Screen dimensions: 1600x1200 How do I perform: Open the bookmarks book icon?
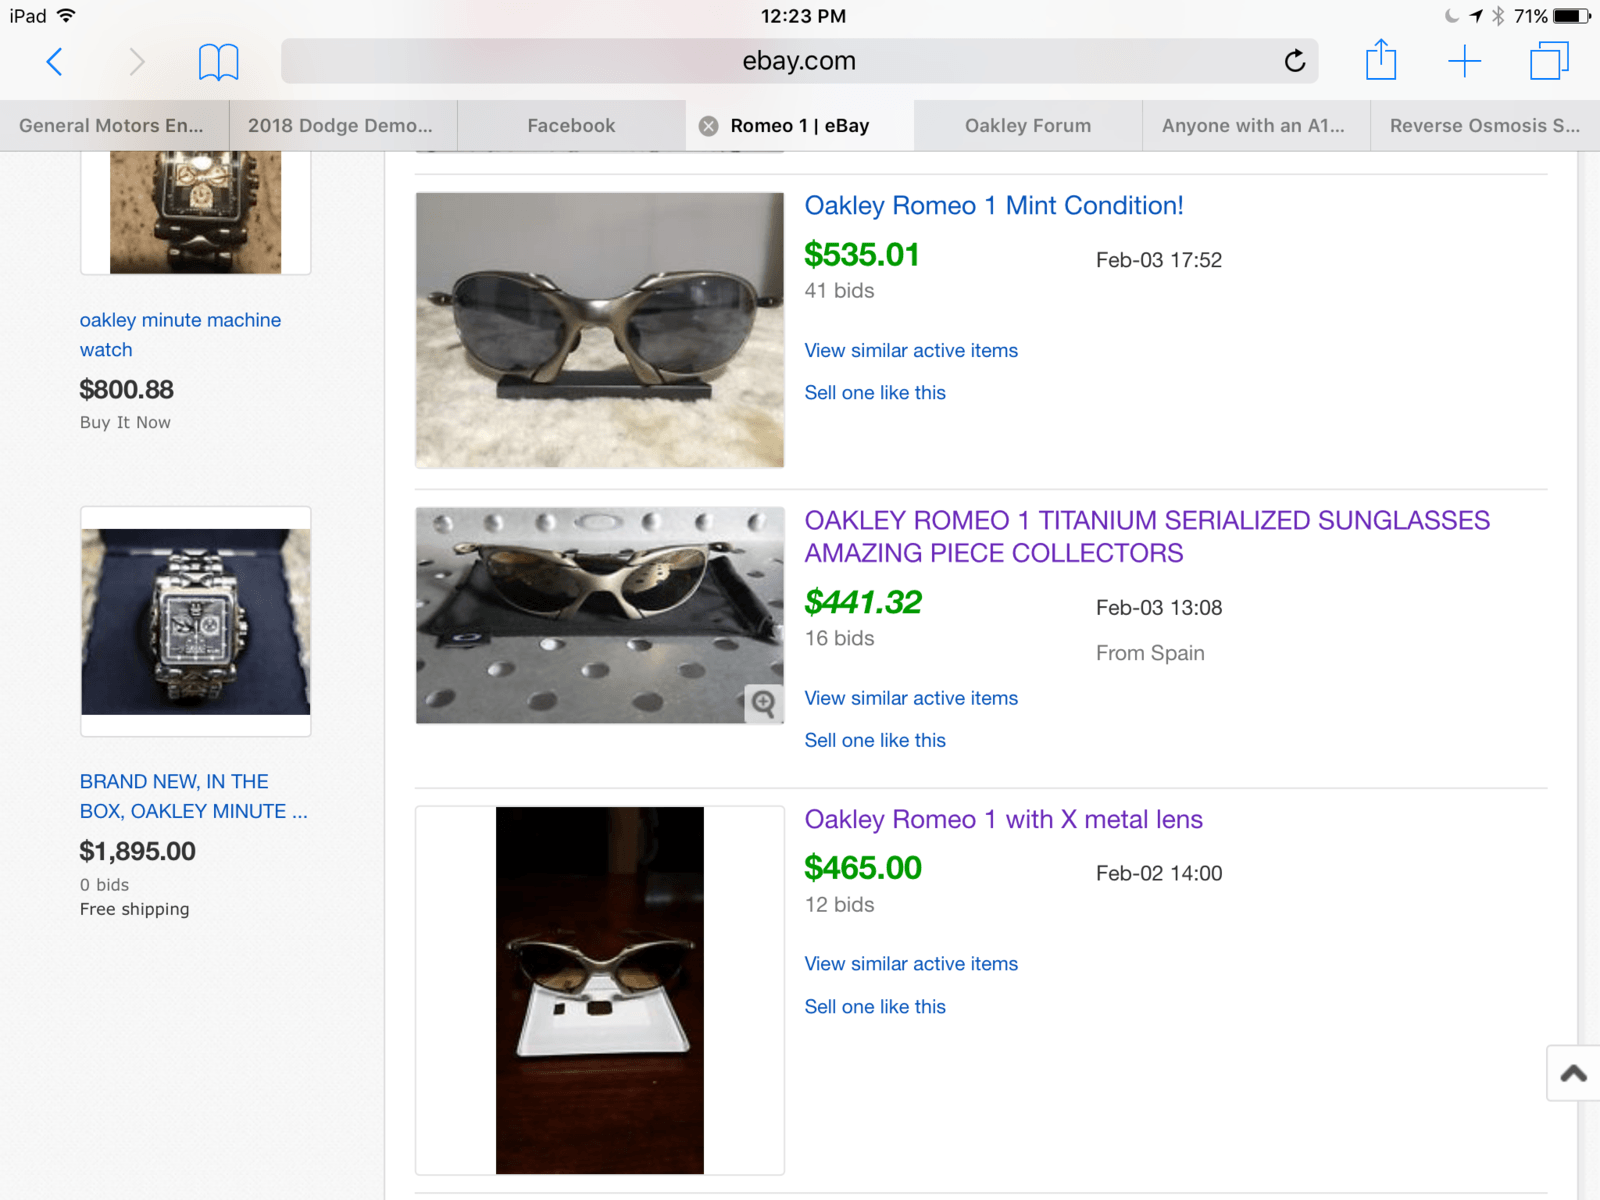click(x=218, y=62)
